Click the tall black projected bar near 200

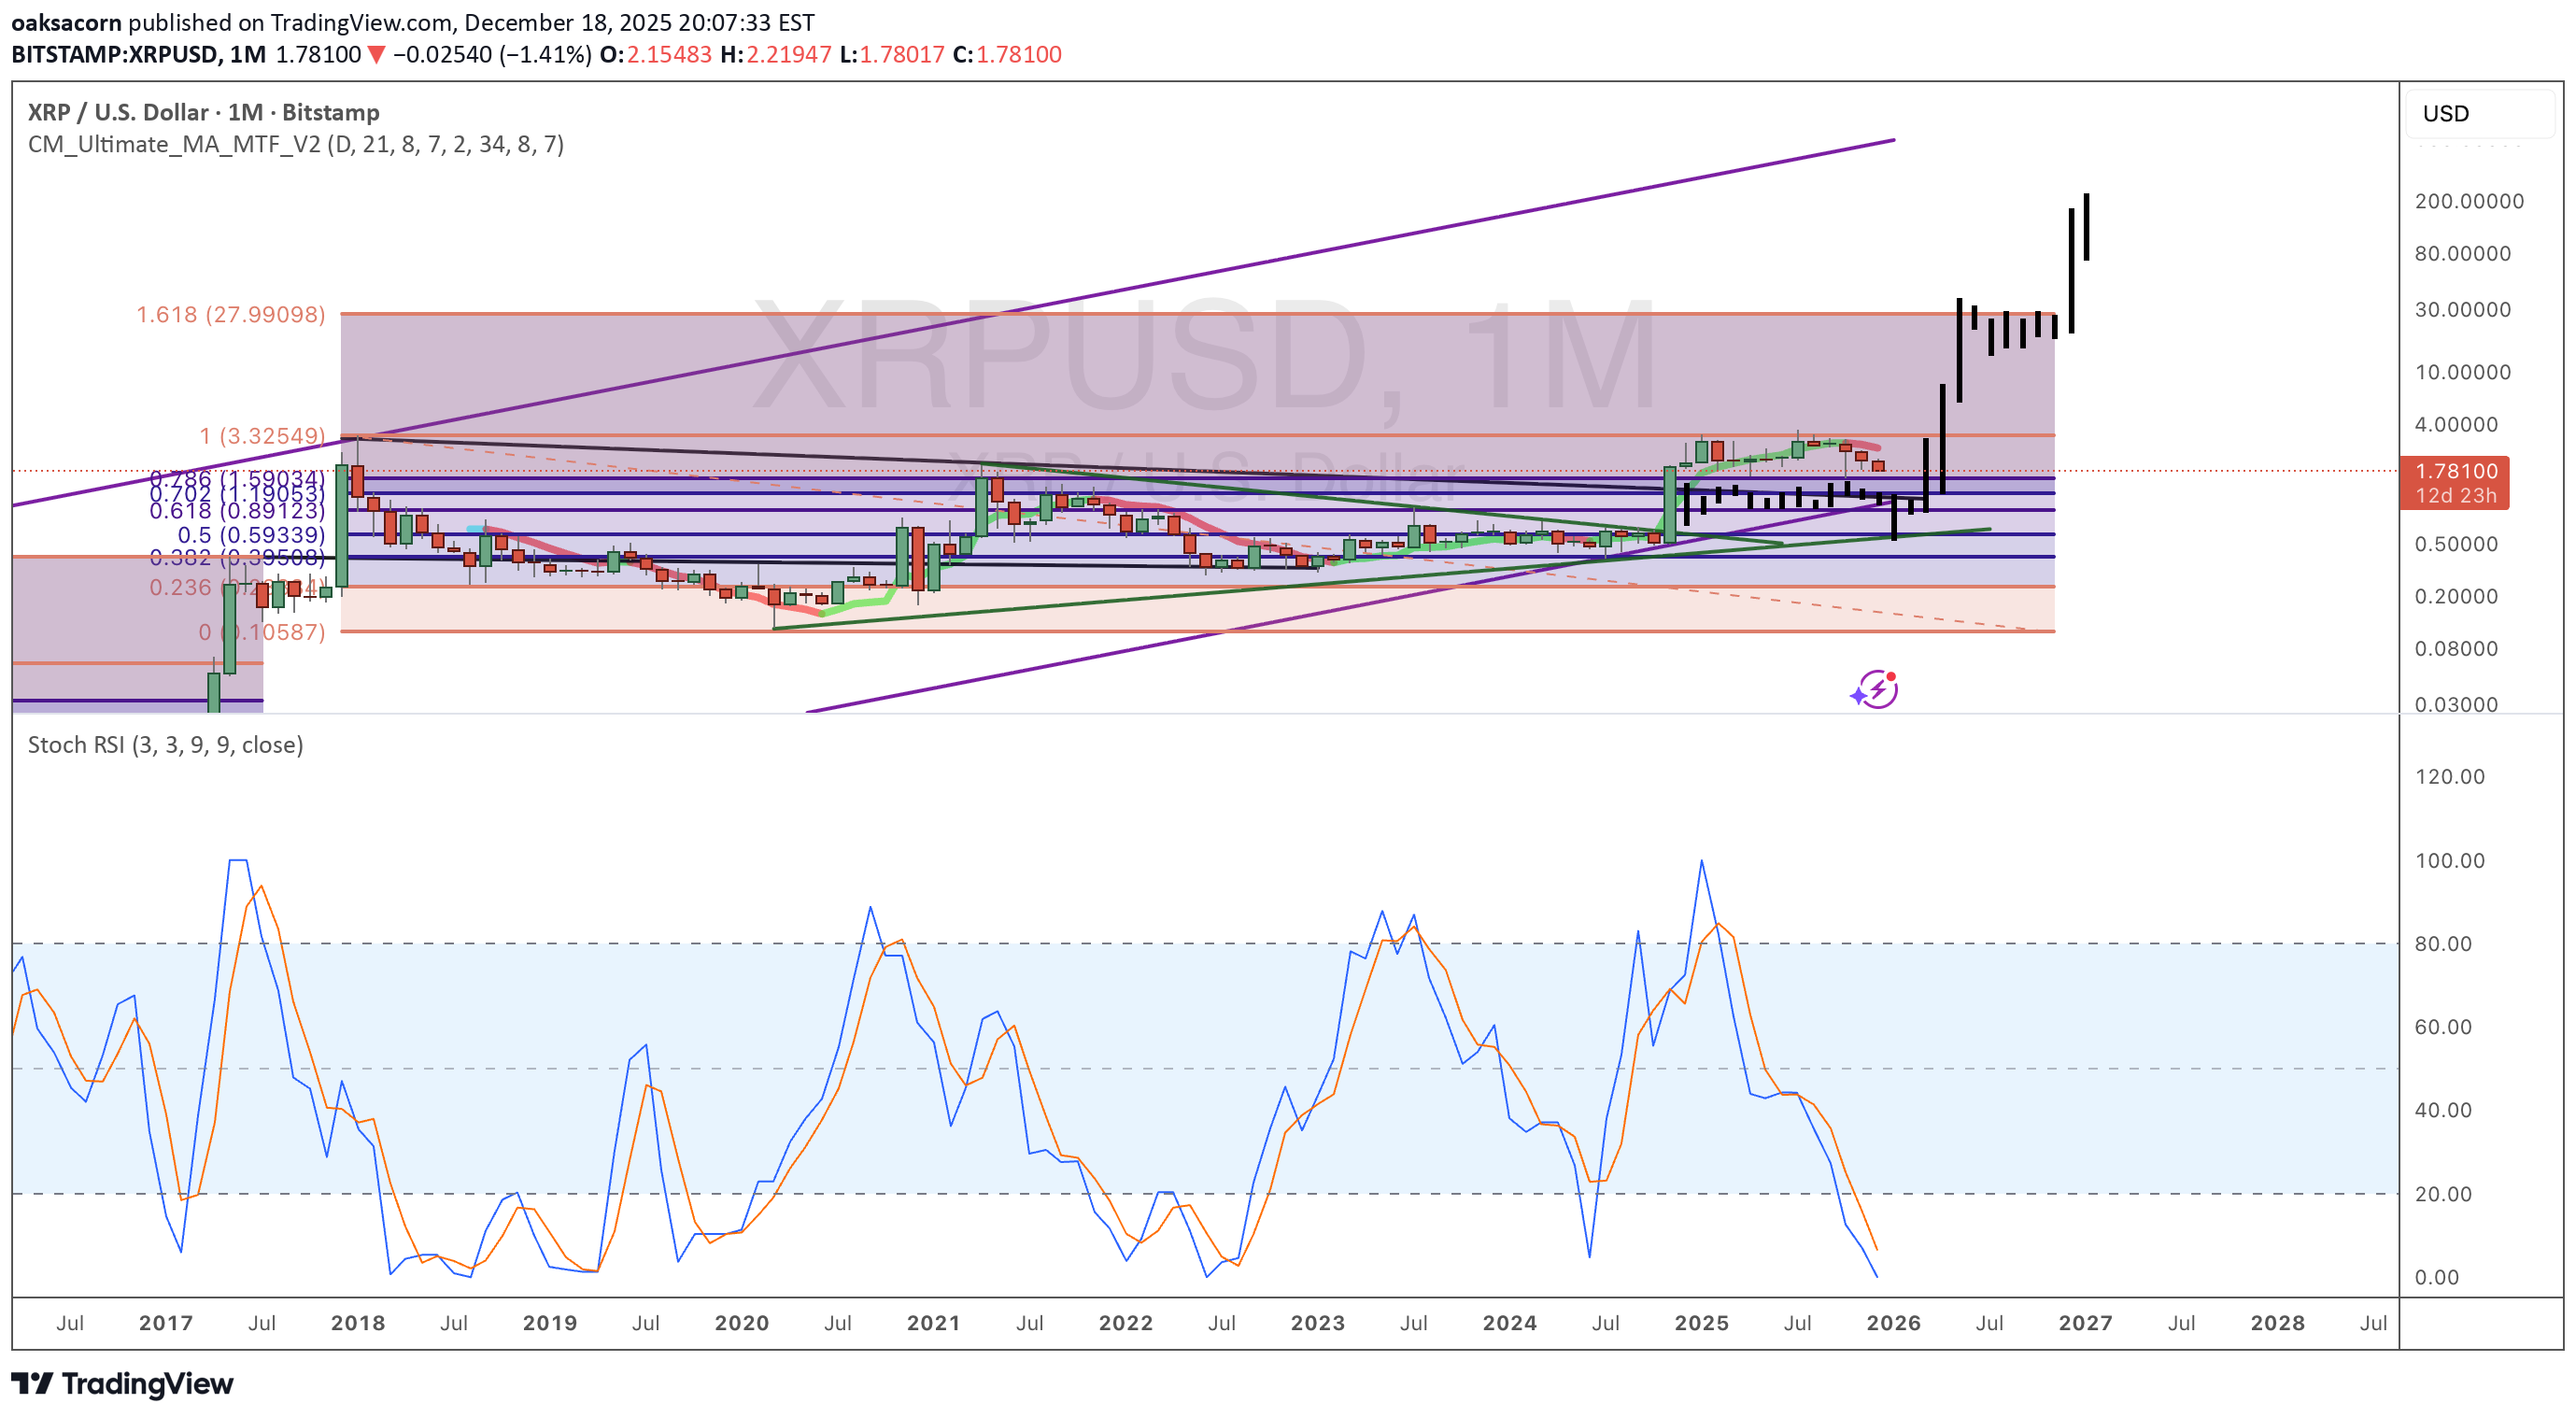pyautogui.click(x=2086, y=227)
